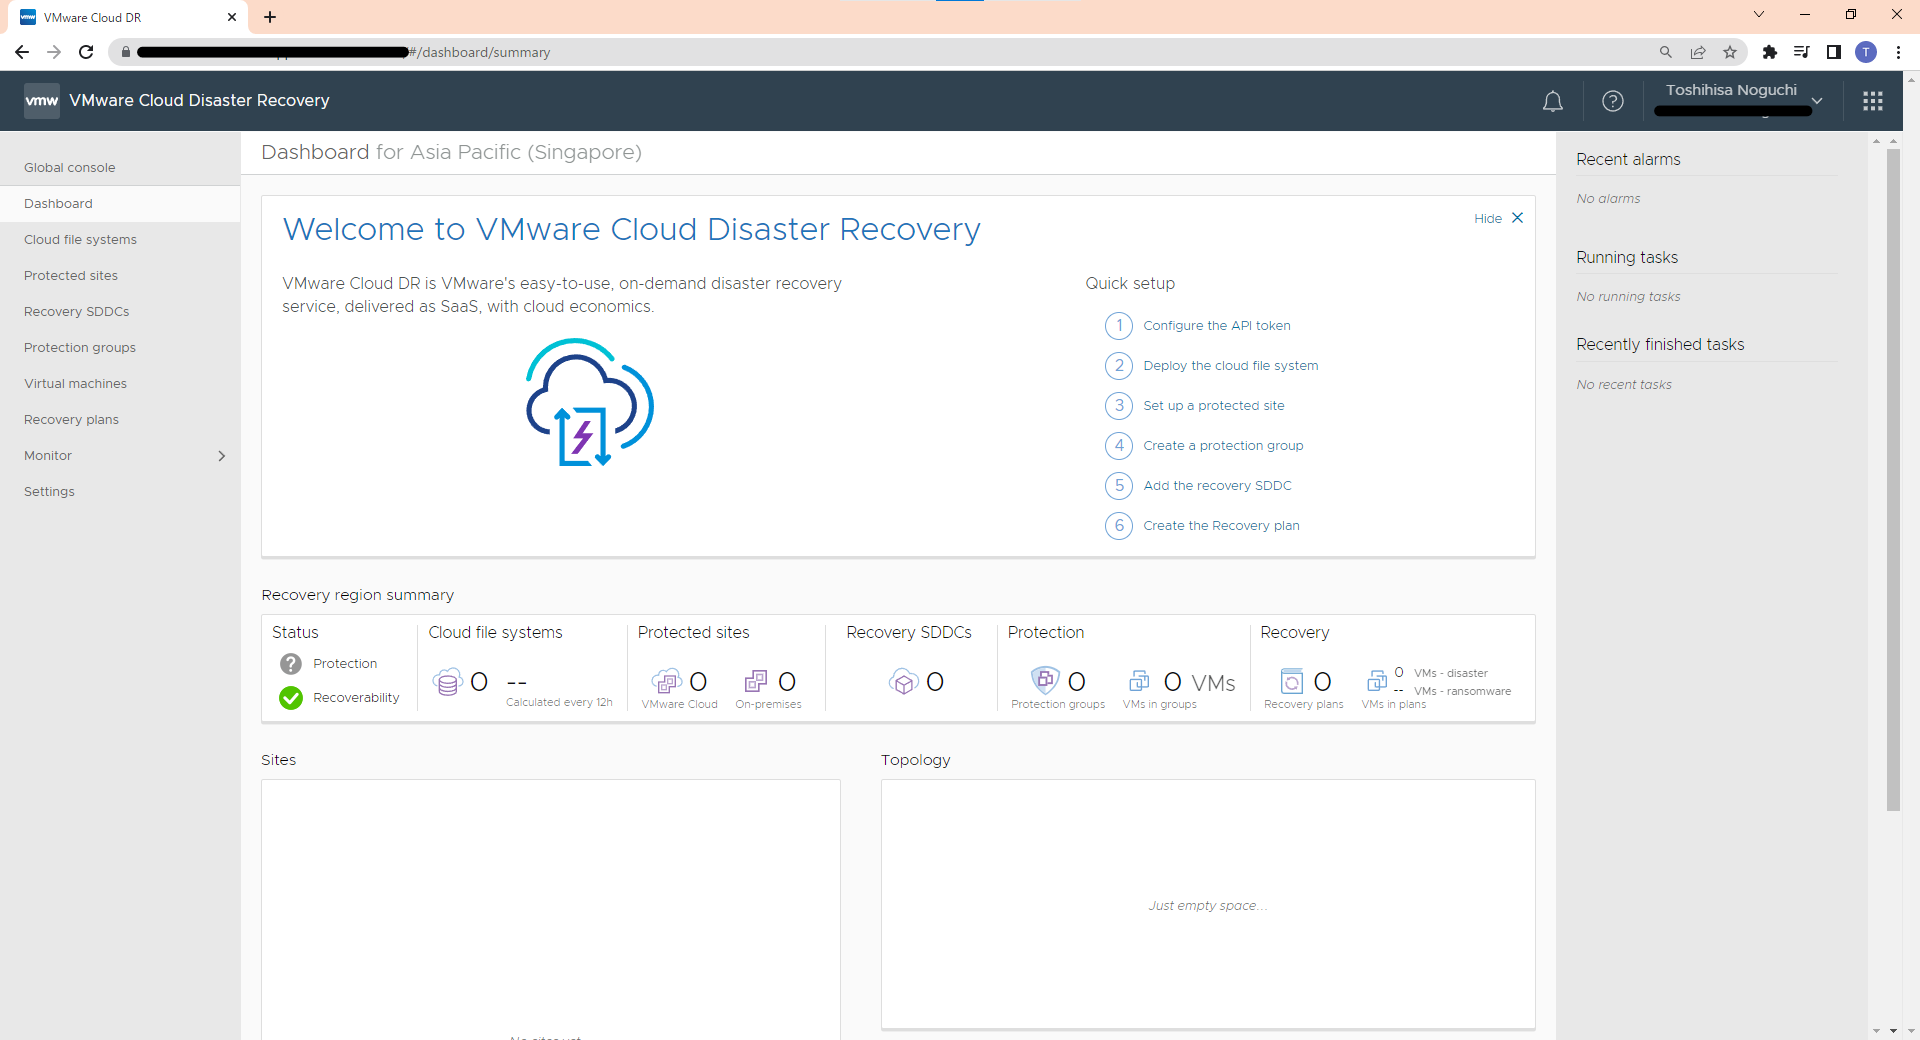This screenshot has height=1040, width=1920.
Task: Click step 1 circle in Quick setup
Action: 1119,326
